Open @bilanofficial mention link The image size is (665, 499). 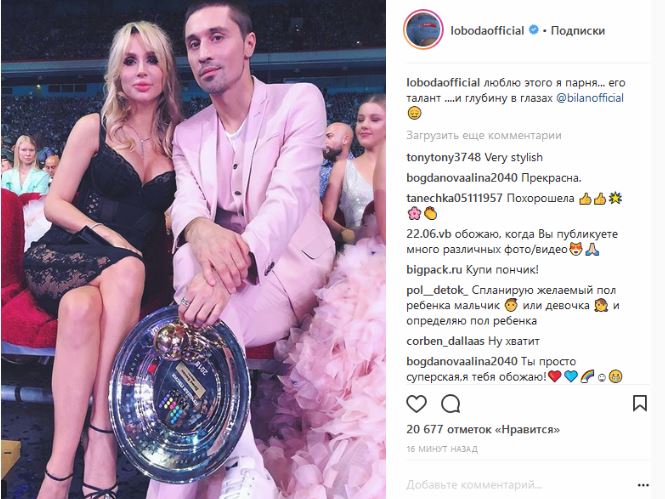[590, 98]
